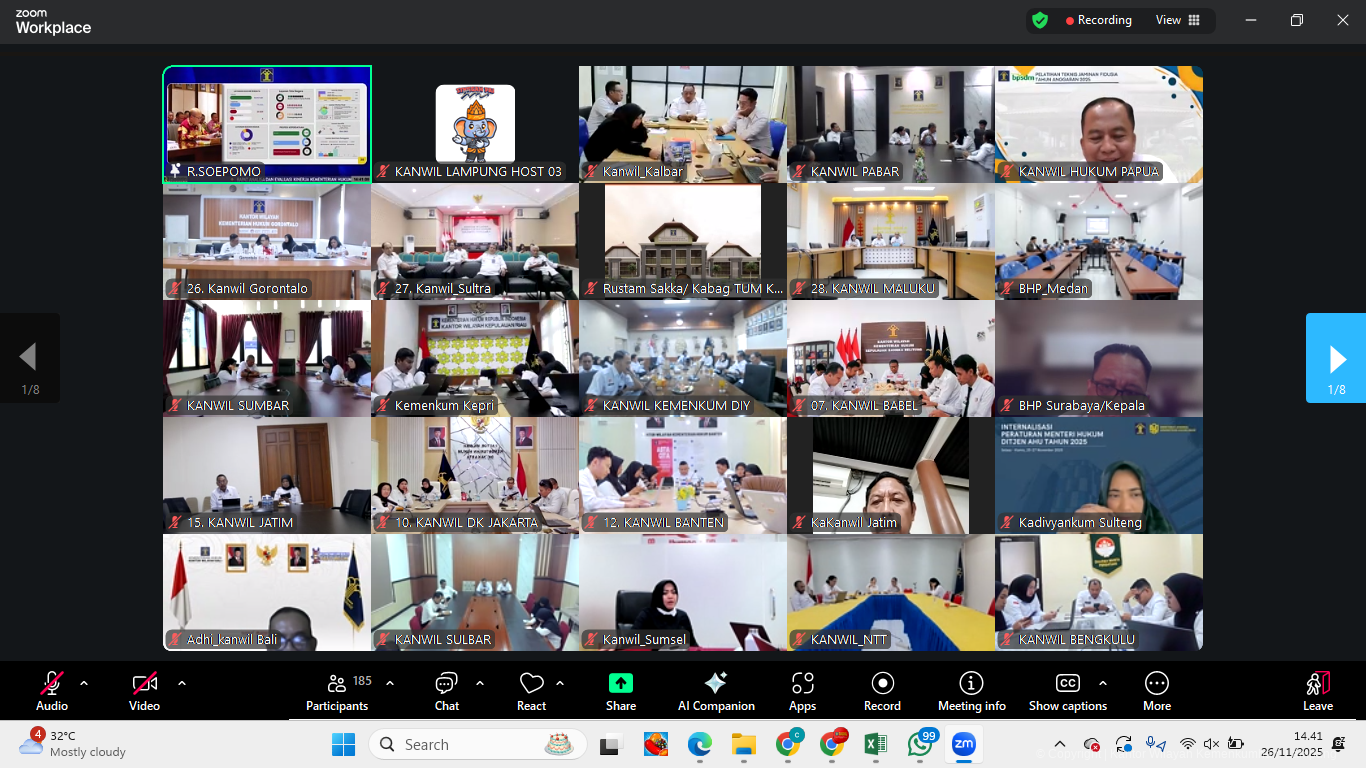Go to next page of participants

click(x=1336, y=358)
